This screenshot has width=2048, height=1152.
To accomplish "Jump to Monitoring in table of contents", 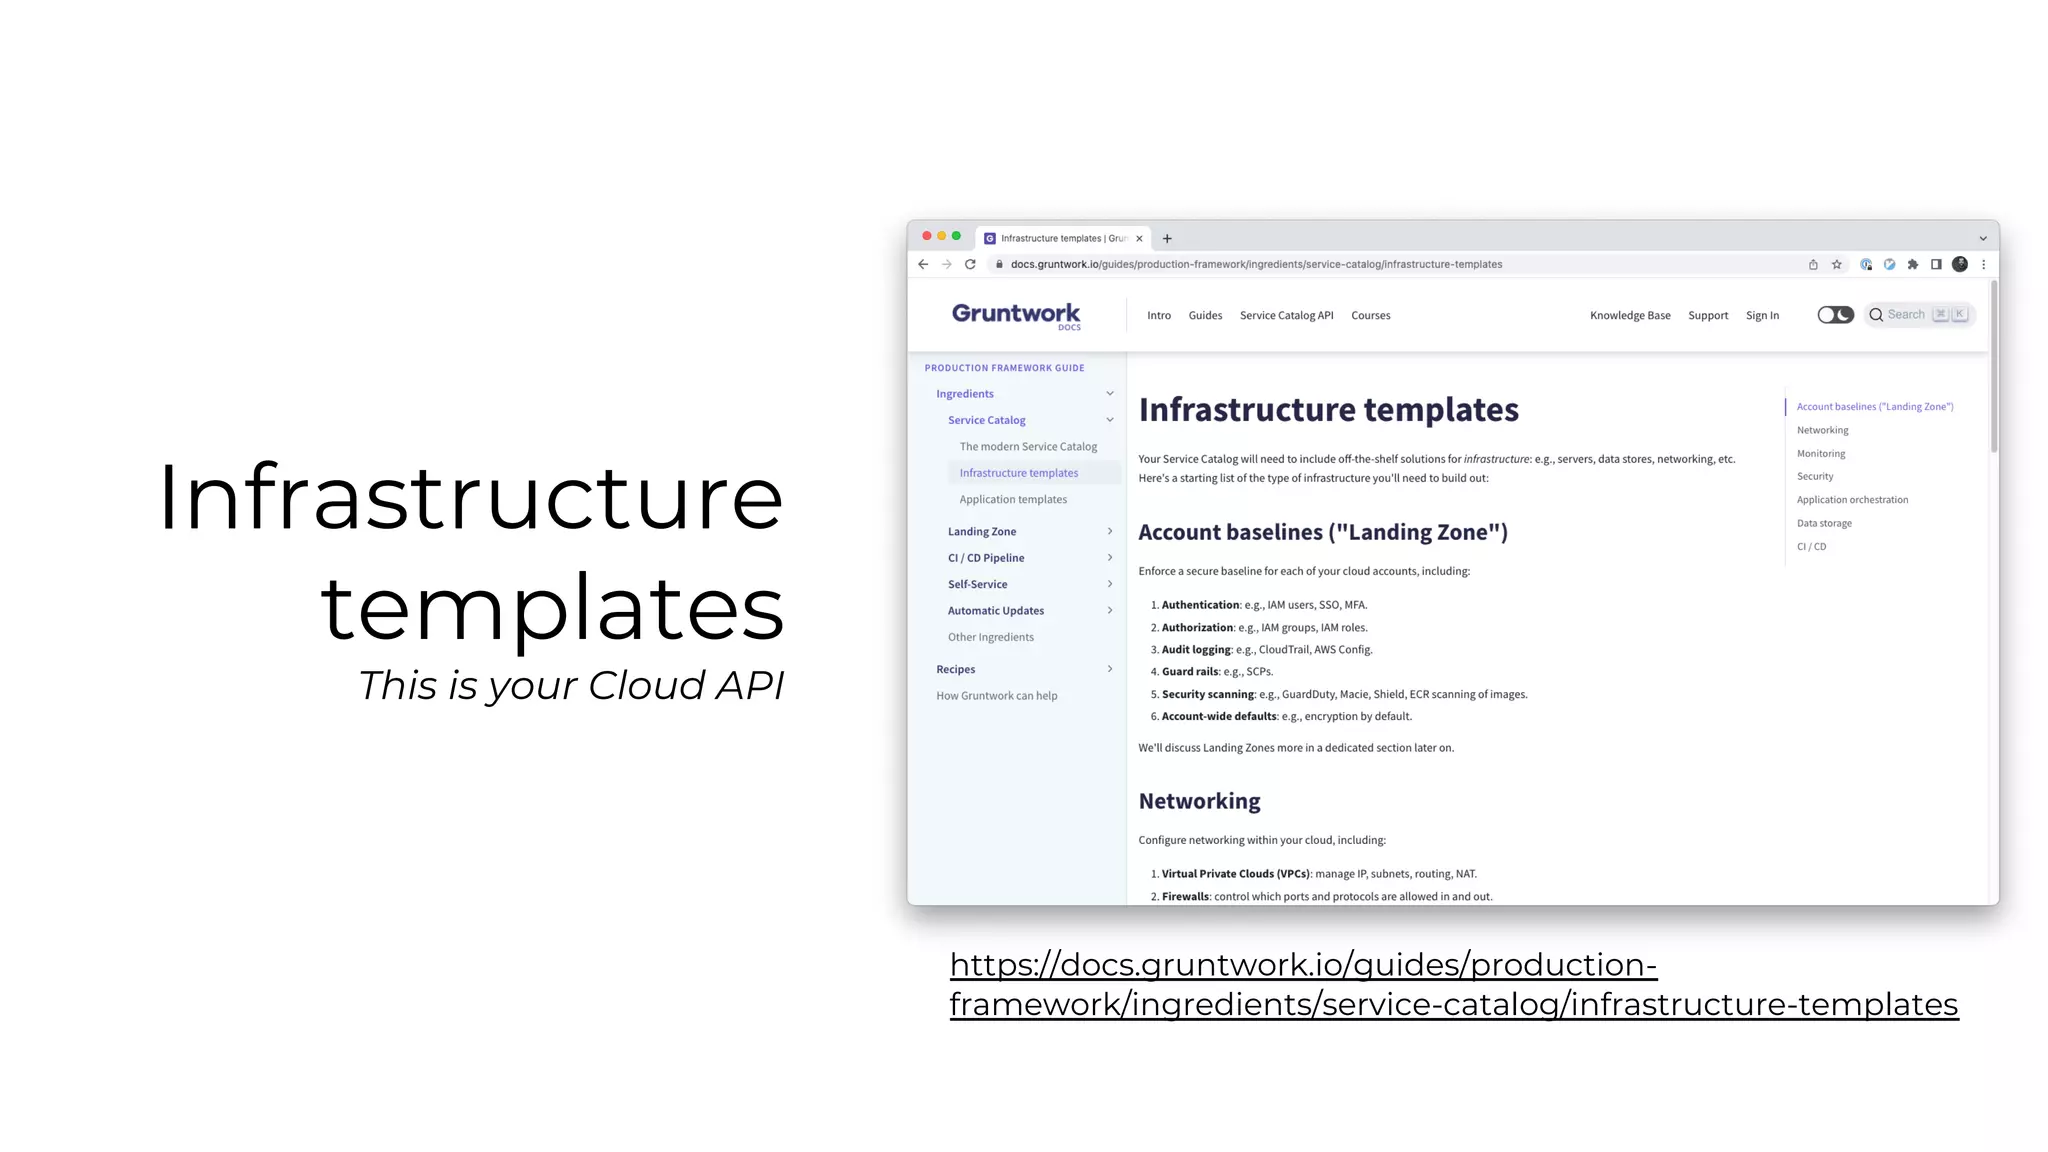I will coord(1821,453).
